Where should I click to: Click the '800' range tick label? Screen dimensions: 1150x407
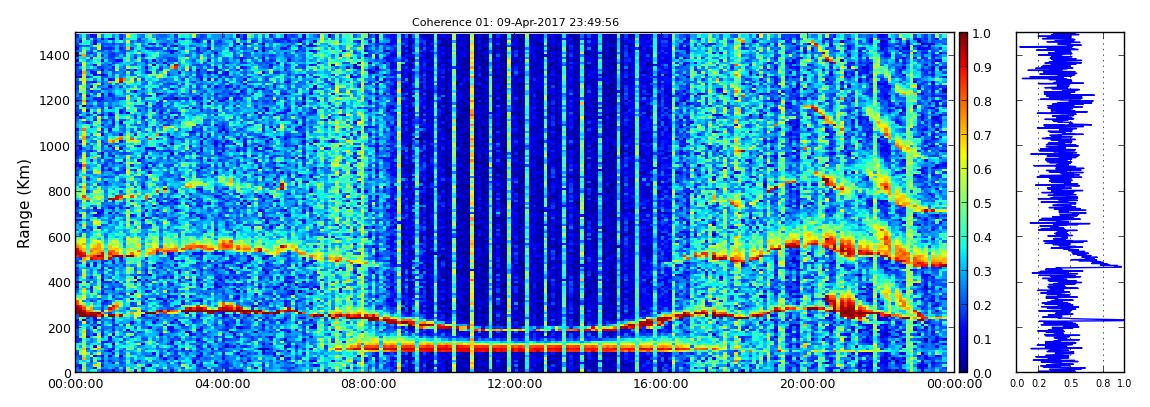click(x=59, y=191)
